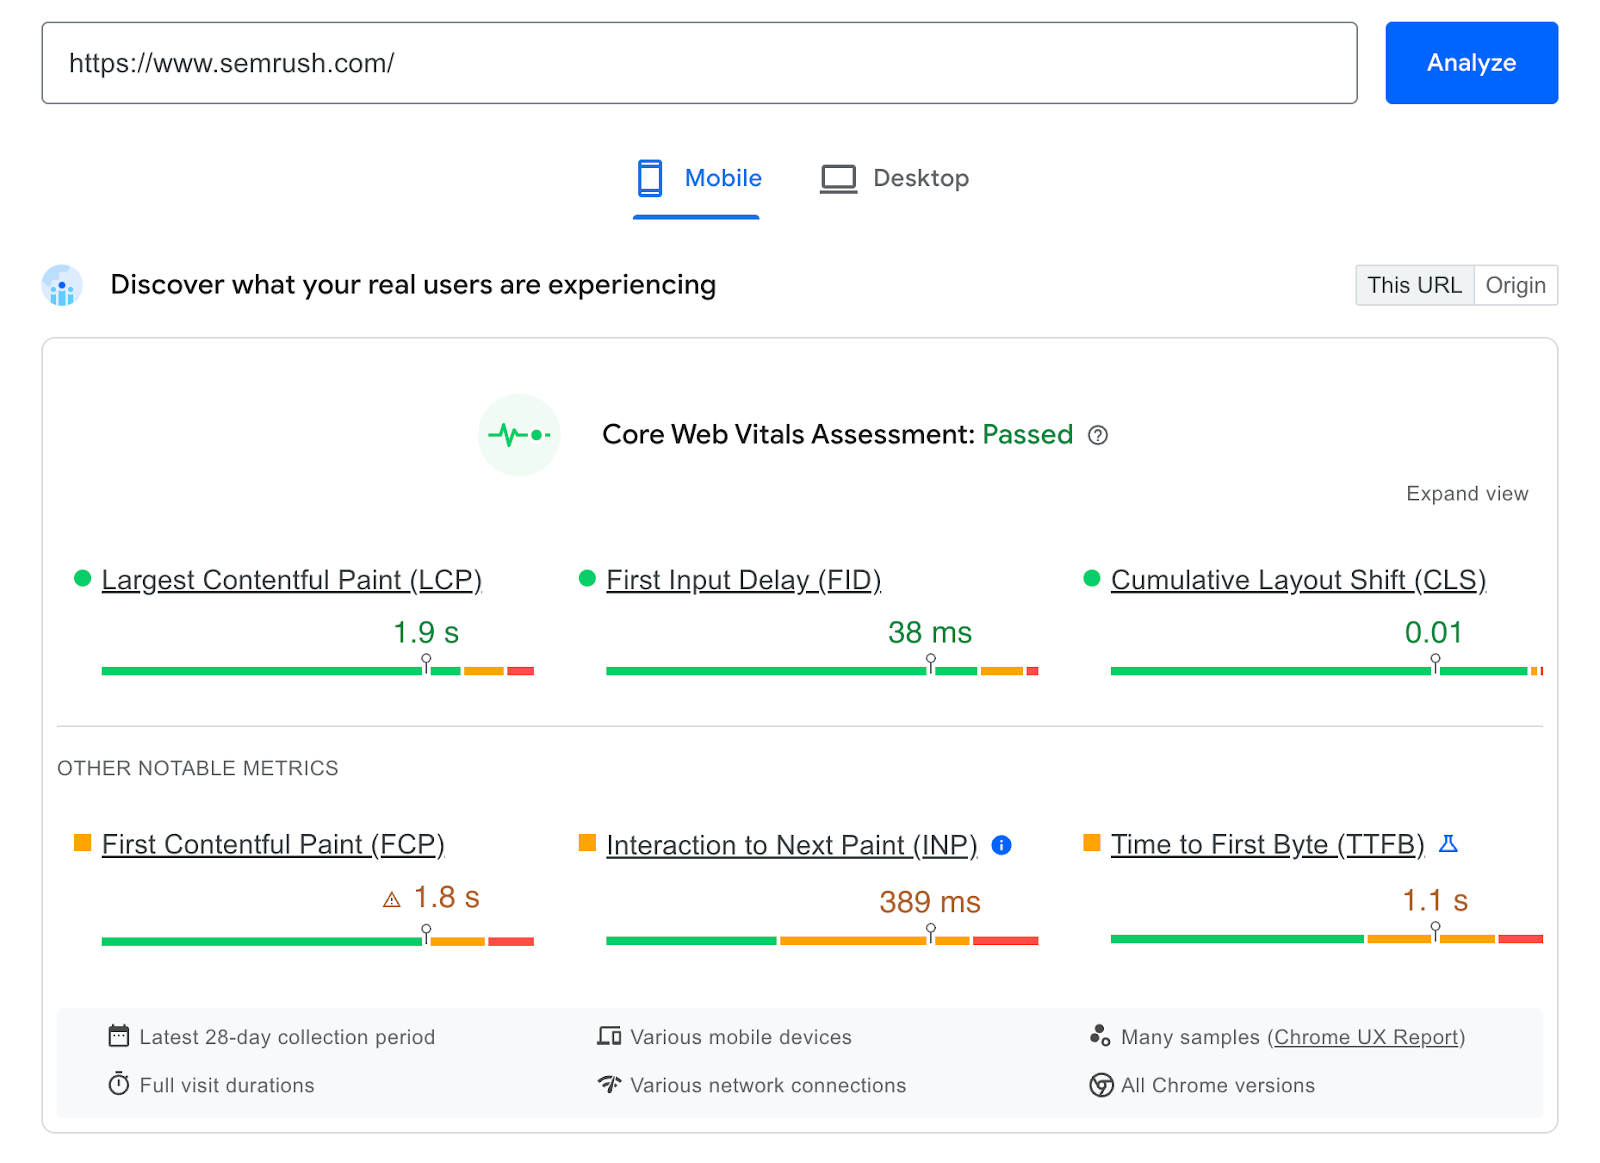Click Expand view
Viewport: 1600px width, 1163px height.
pos(1466,493)
